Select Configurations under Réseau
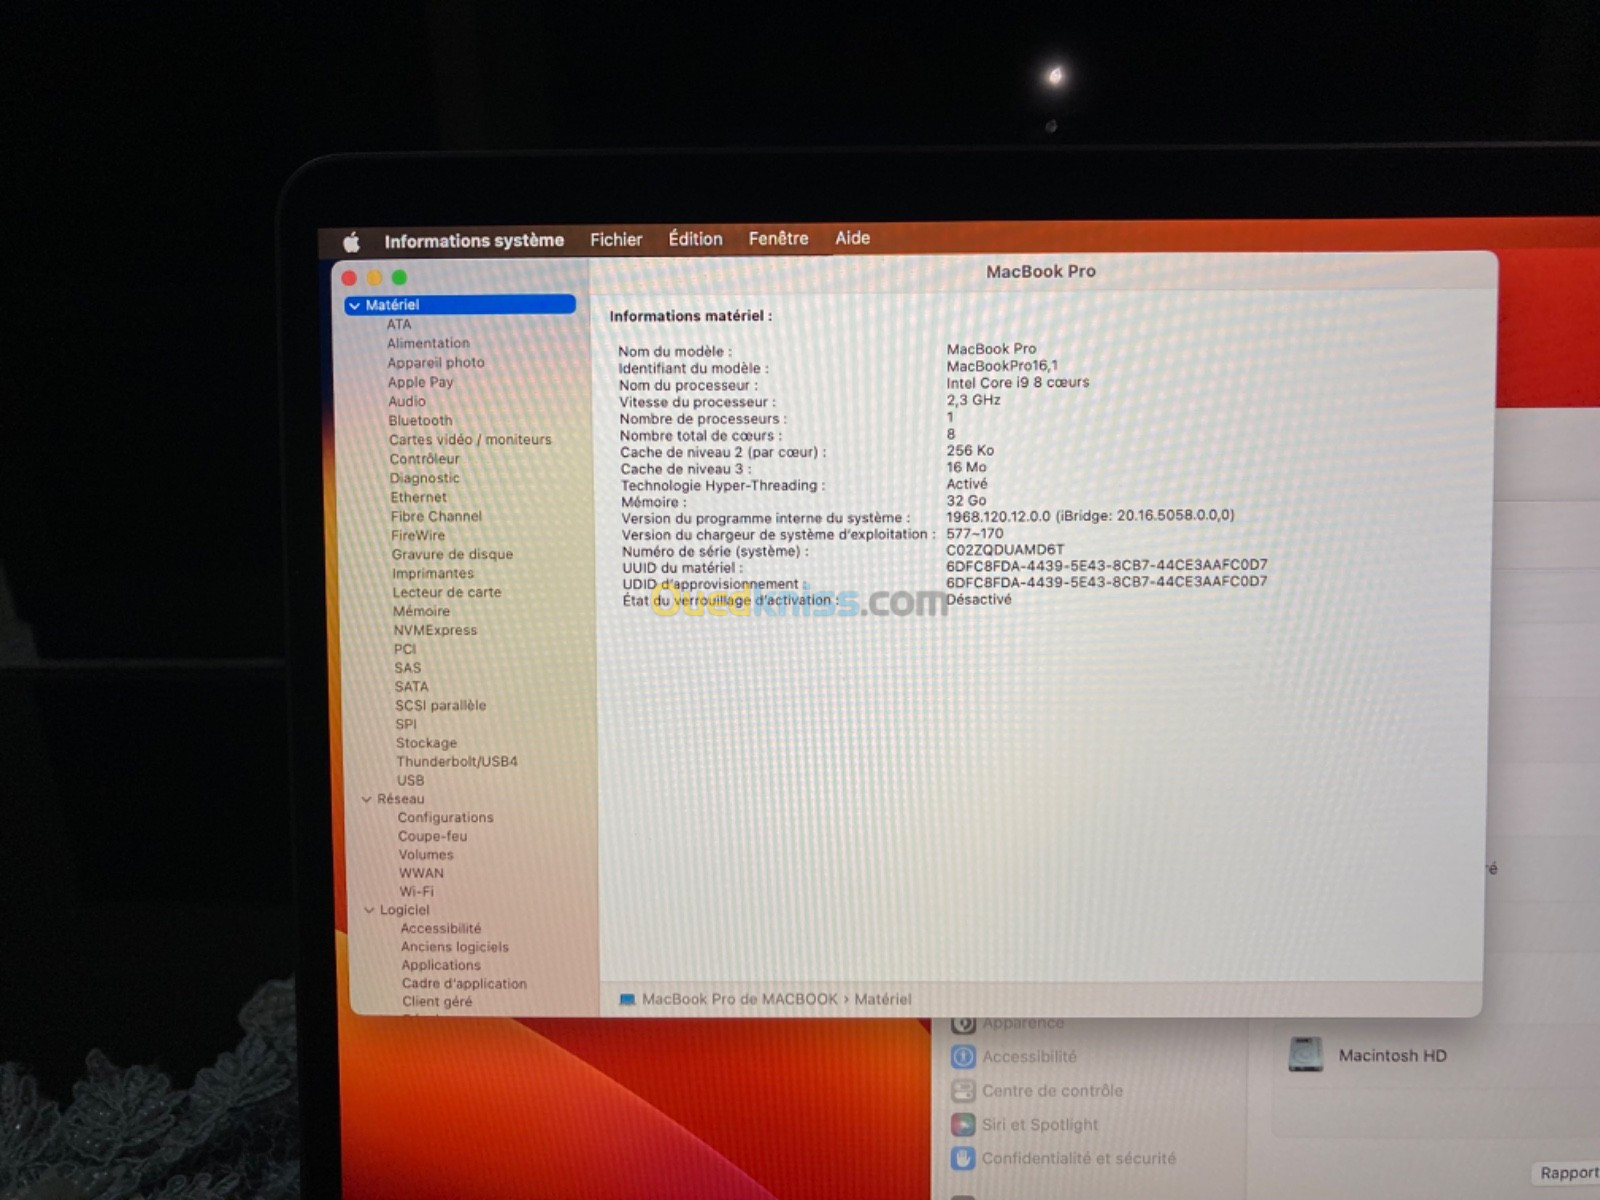1600x1200 pixels. click(x=446, y=818)
